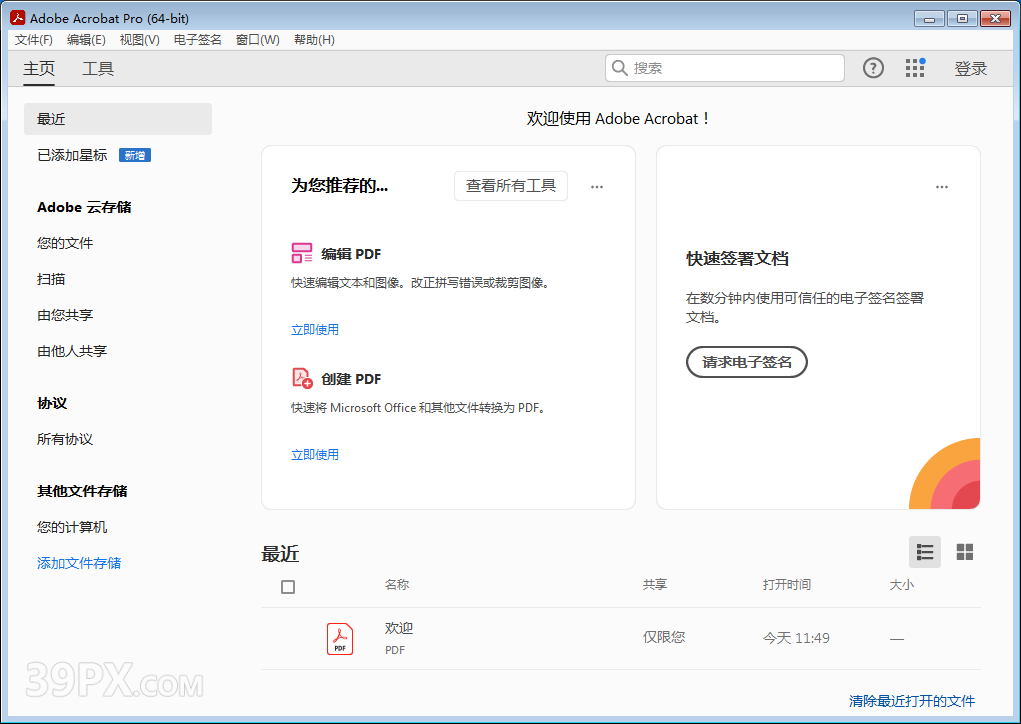Screen dimensions: 1021x724
Task: Switch to the 主页 tab
Action: (x=39, y=68)
